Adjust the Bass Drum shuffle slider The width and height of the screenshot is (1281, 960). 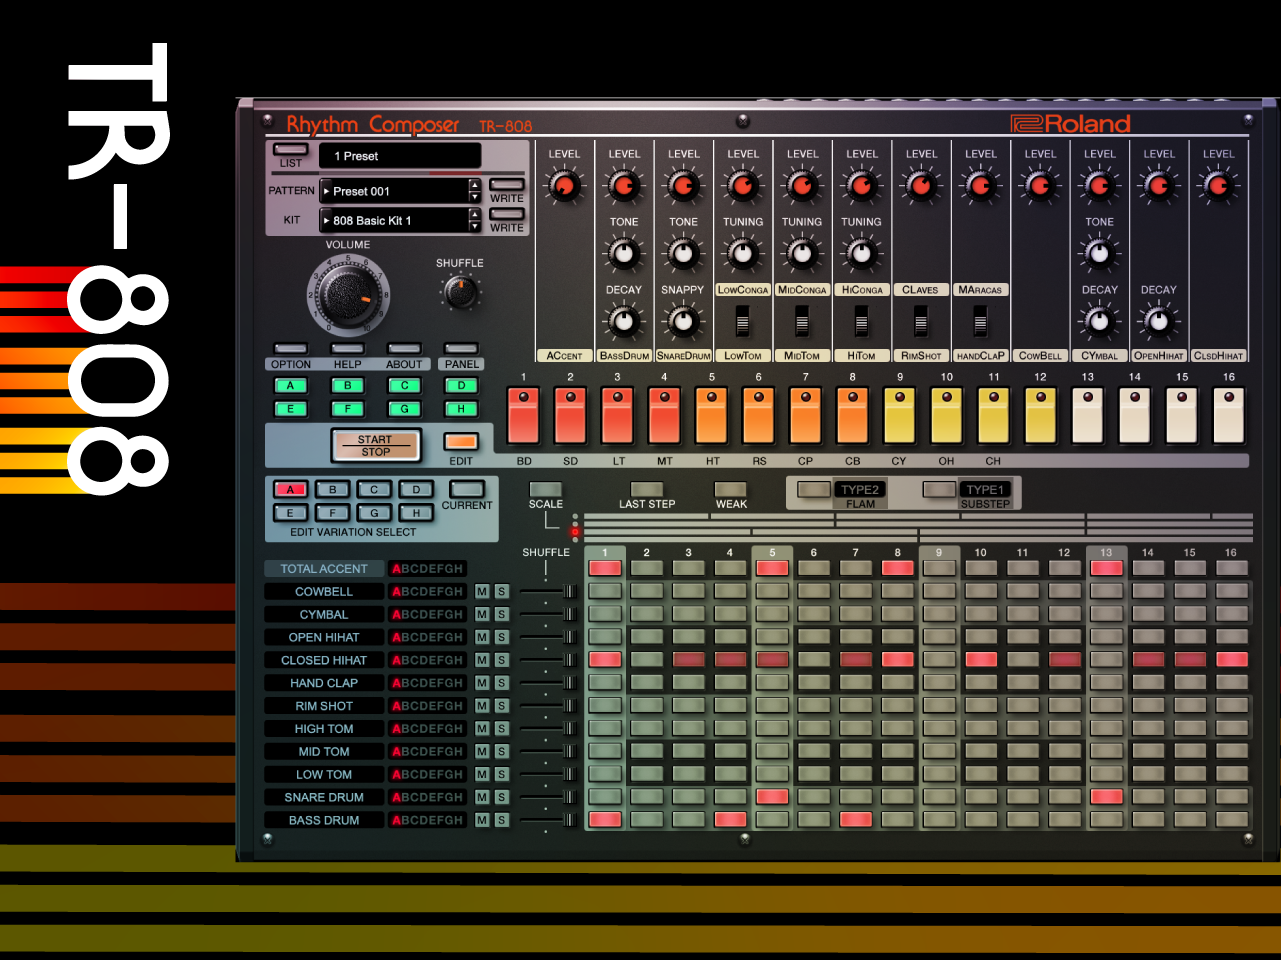pos(571,820)
